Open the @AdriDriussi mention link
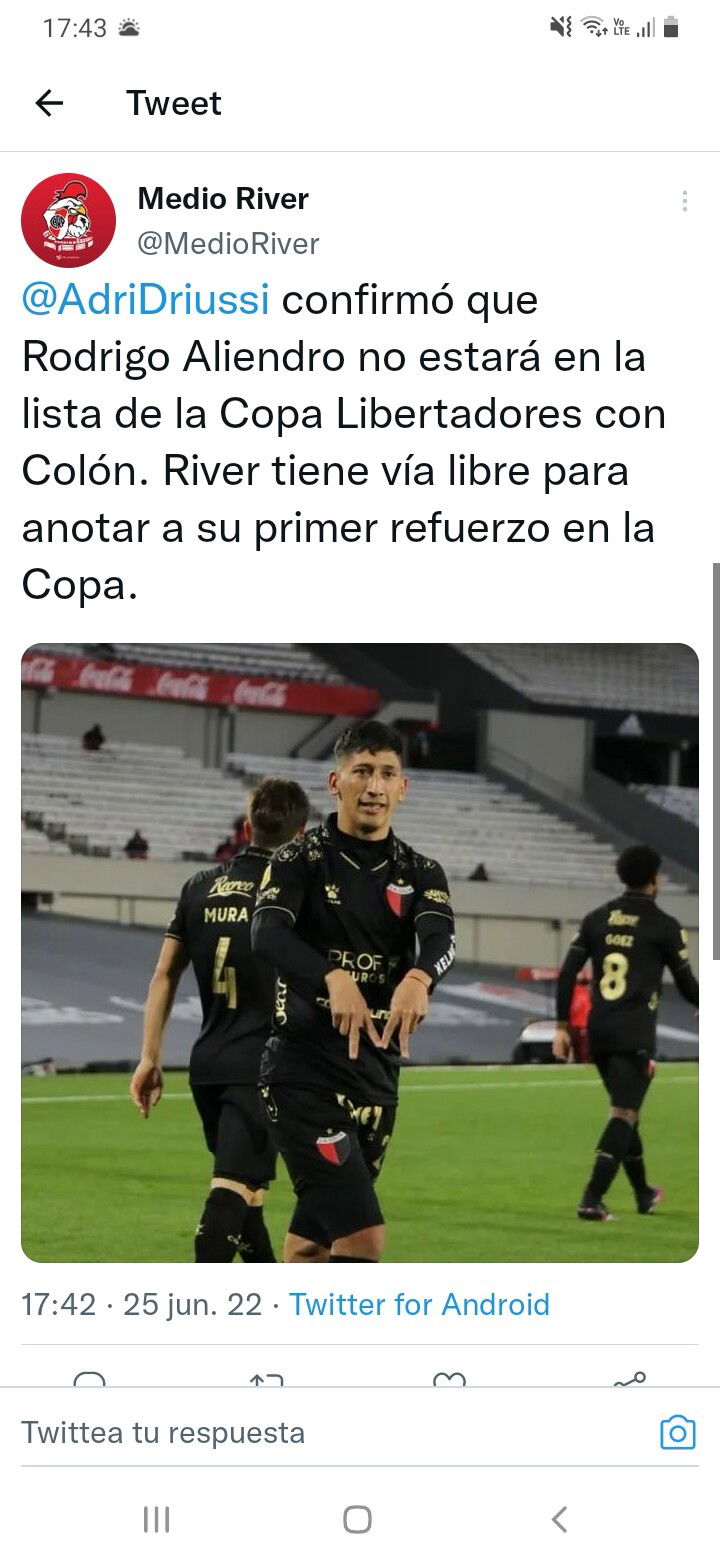 coord(146,300)
